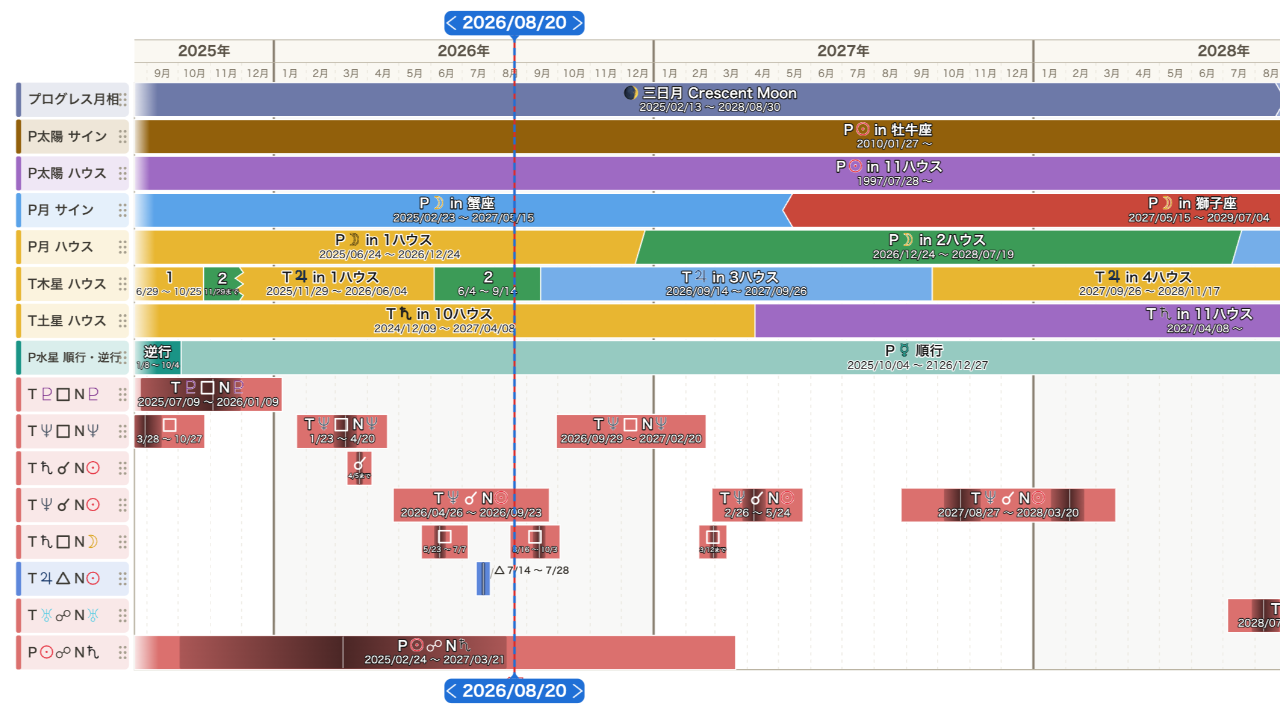Grab the drag handle of T♅☍N♅ row

pos(123,616)
